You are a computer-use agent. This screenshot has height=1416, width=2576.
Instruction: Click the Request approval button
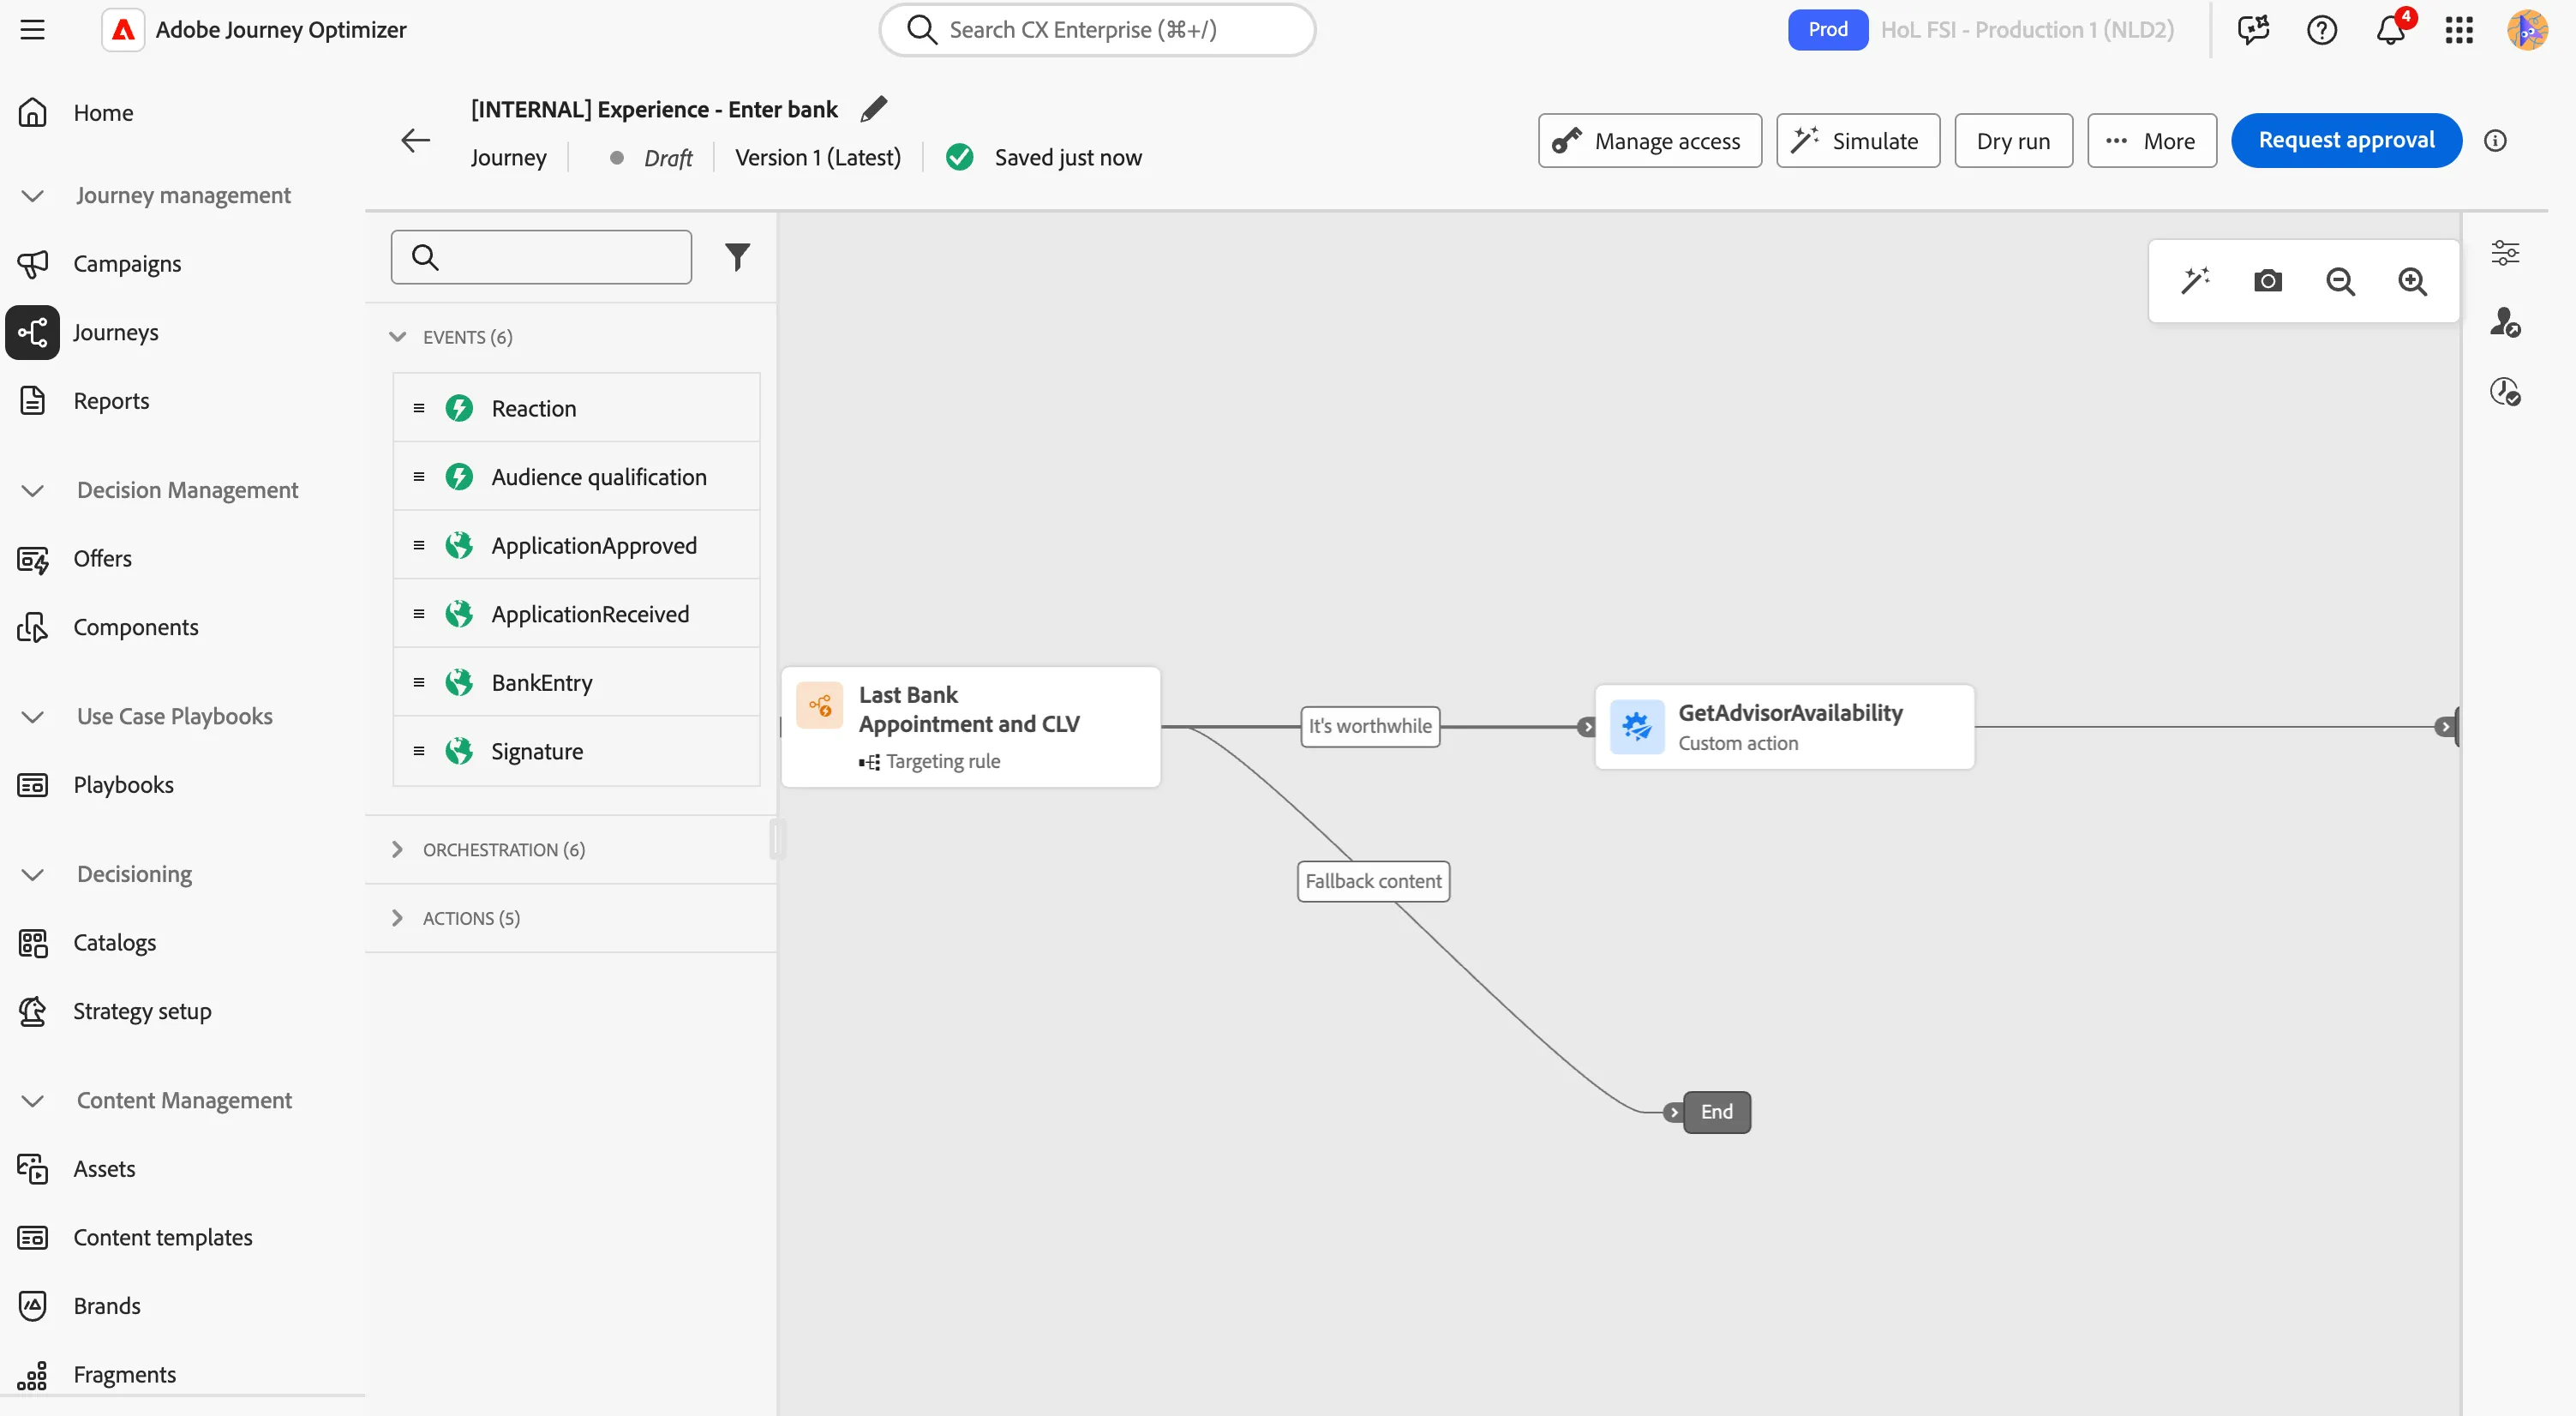(x=2345, y=141)
